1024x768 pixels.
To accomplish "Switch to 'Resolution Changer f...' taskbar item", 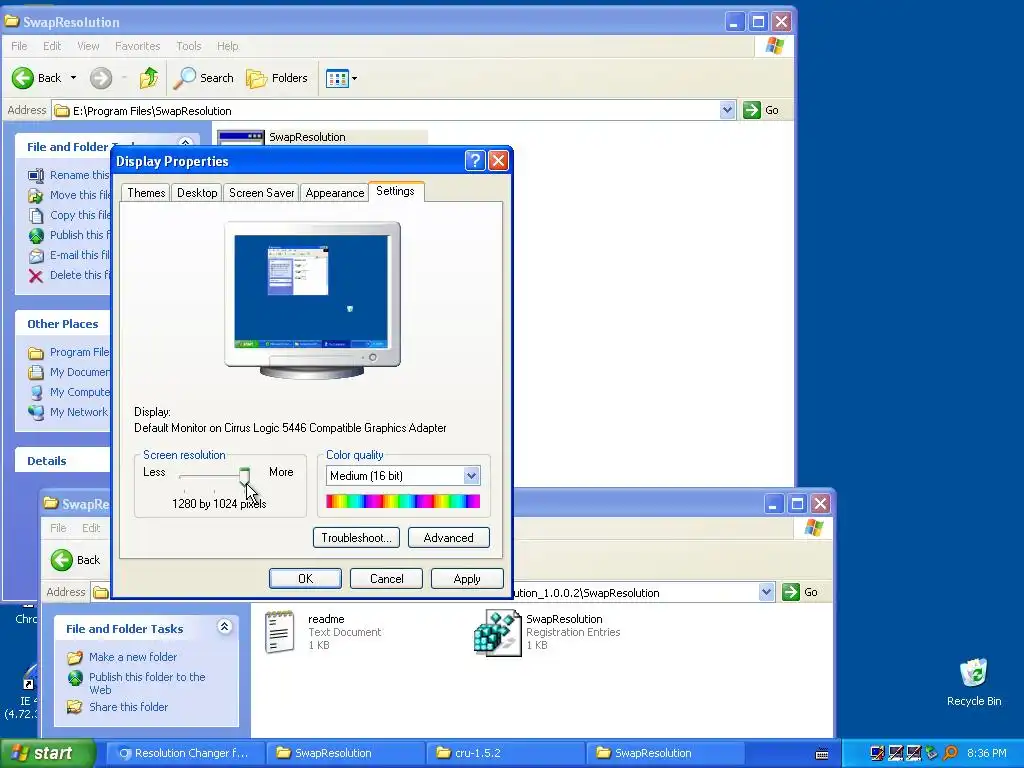I will pos(185,754).
